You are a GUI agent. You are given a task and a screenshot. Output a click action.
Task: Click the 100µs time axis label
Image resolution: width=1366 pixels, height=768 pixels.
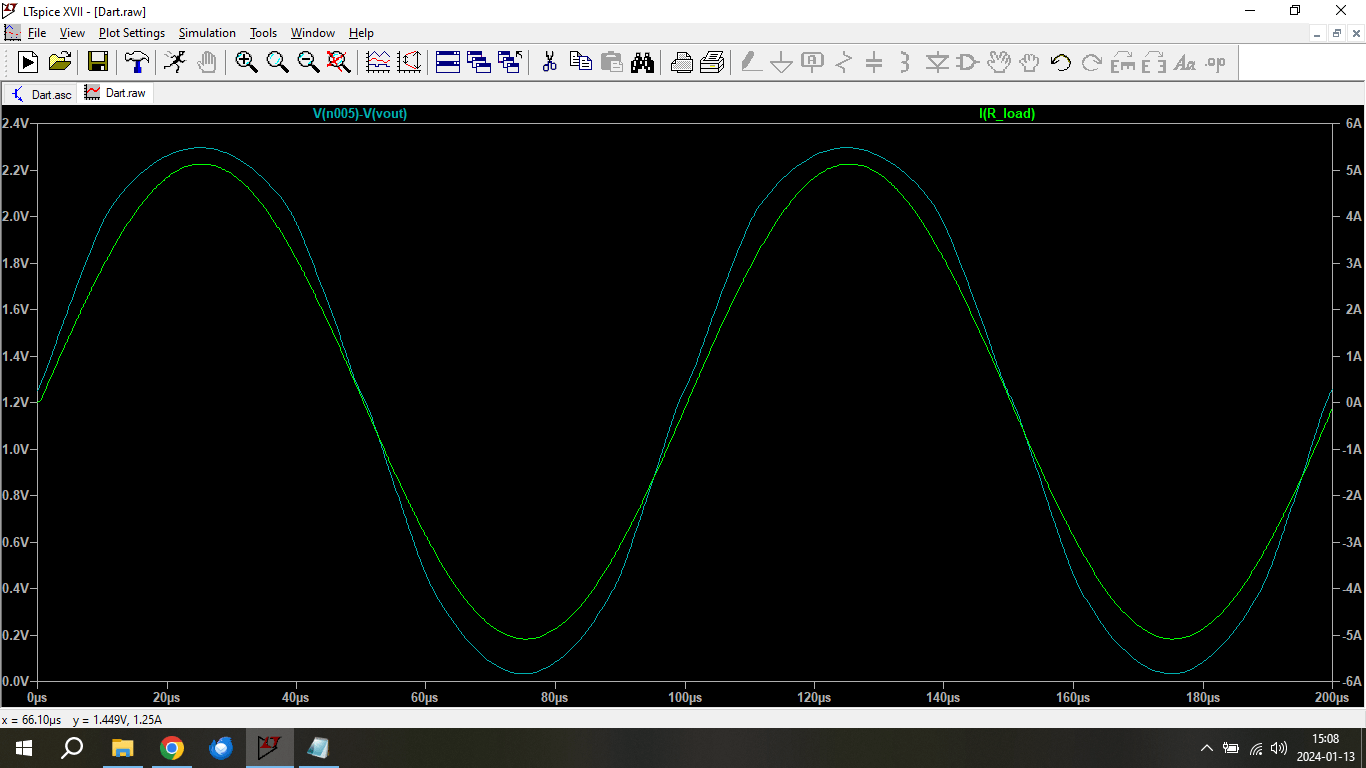(685, 697)
